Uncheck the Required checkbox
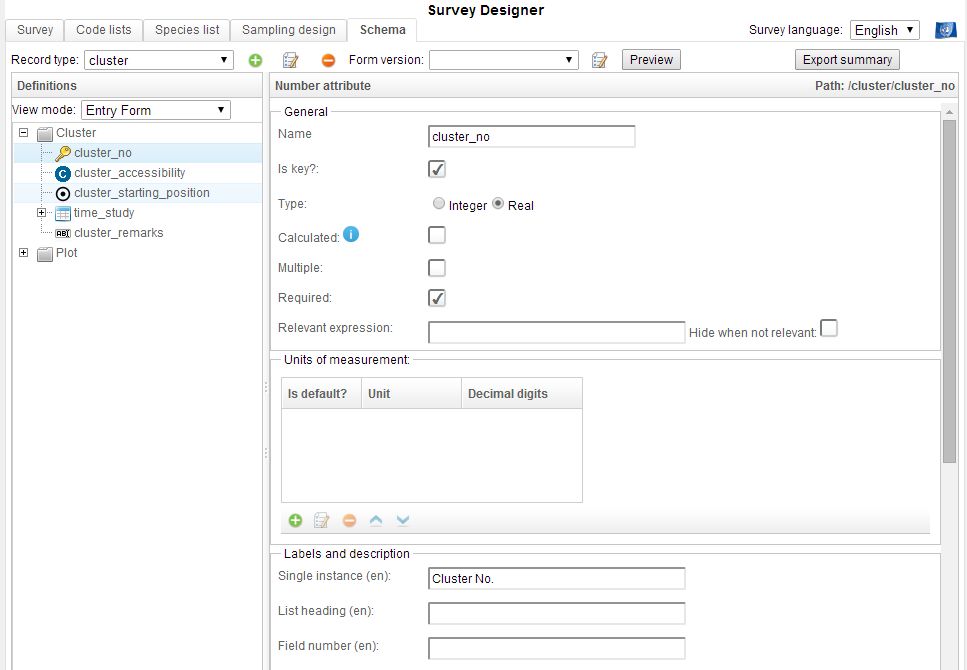The height and width of the screenshot is (670, 967). click(x=437, y=298)
